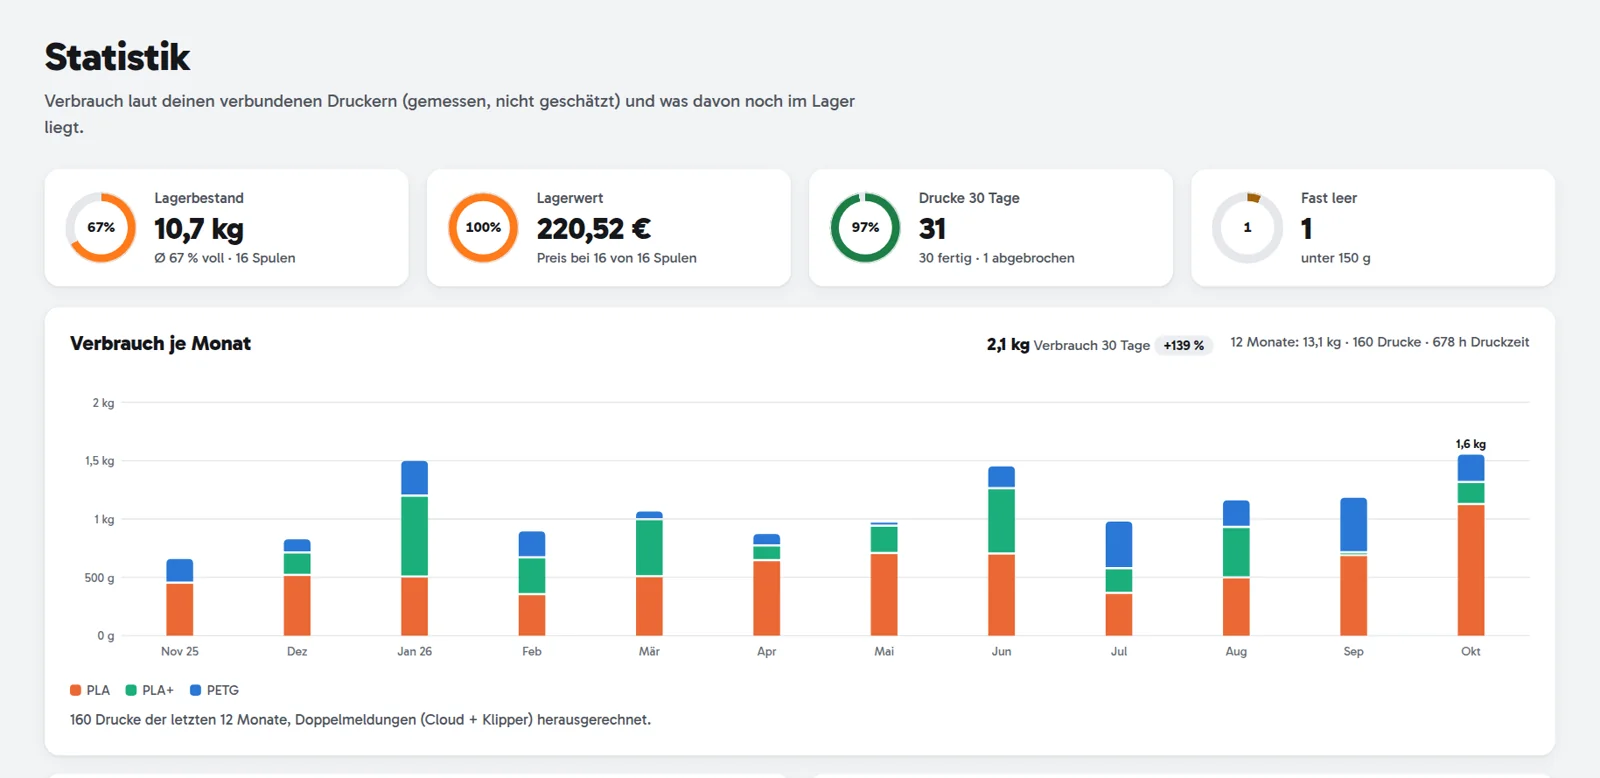Click '30 fertig · 1 abgebrochen' text
This screenshot has width=1600, height=778.
pyautogui.click(x=997, y=258)
